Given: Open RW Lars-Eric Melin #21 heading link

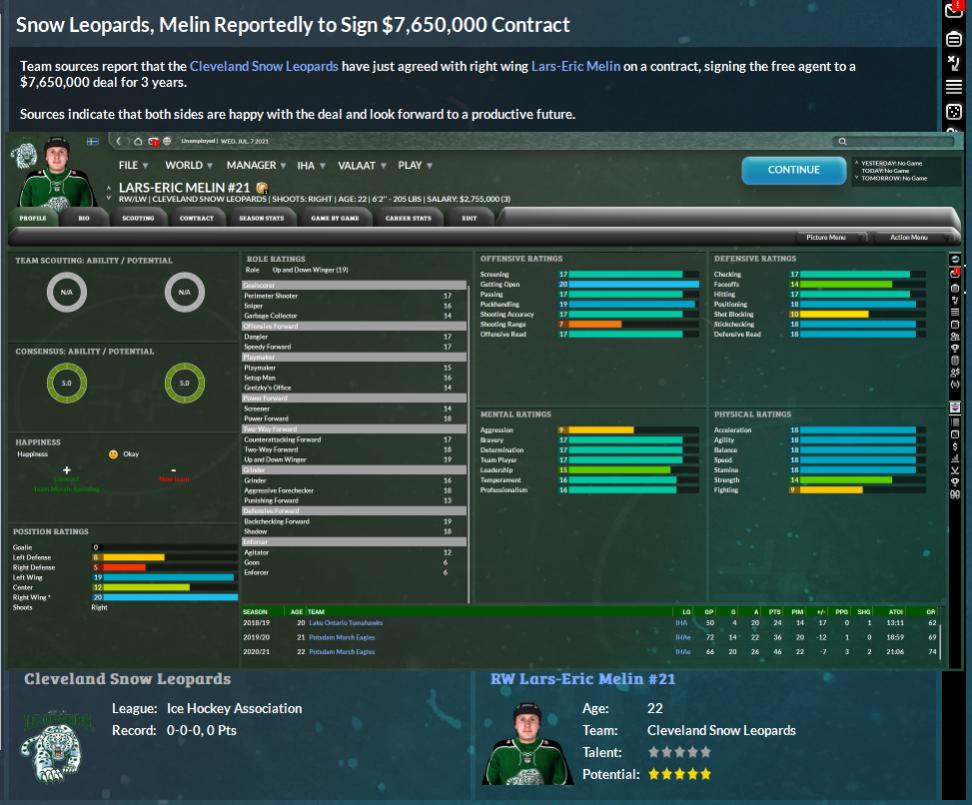Looking at the screenshot, I should [583, 679].
